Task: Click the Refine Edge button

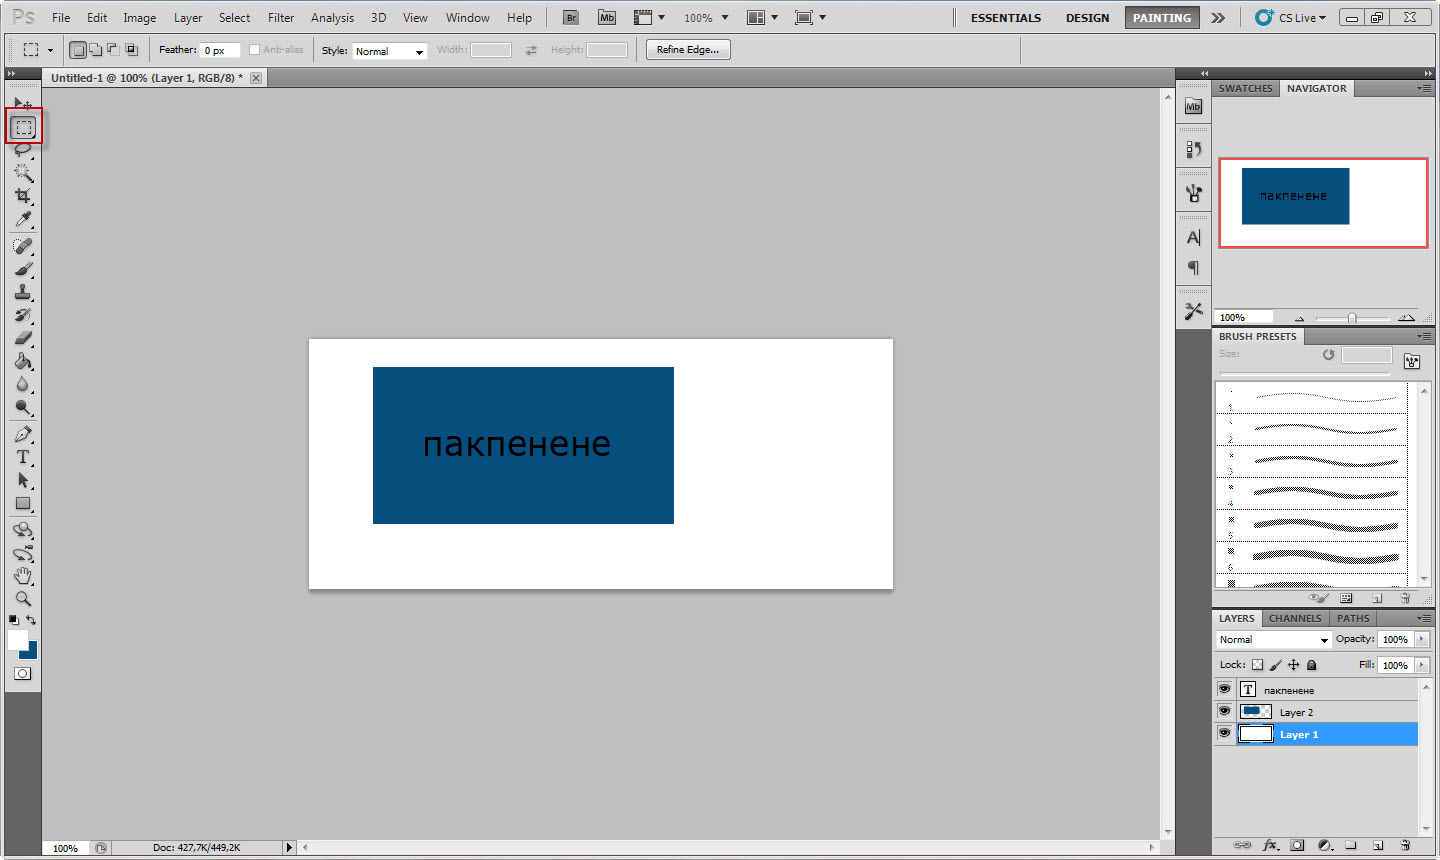Action: (x=688, y=50)
